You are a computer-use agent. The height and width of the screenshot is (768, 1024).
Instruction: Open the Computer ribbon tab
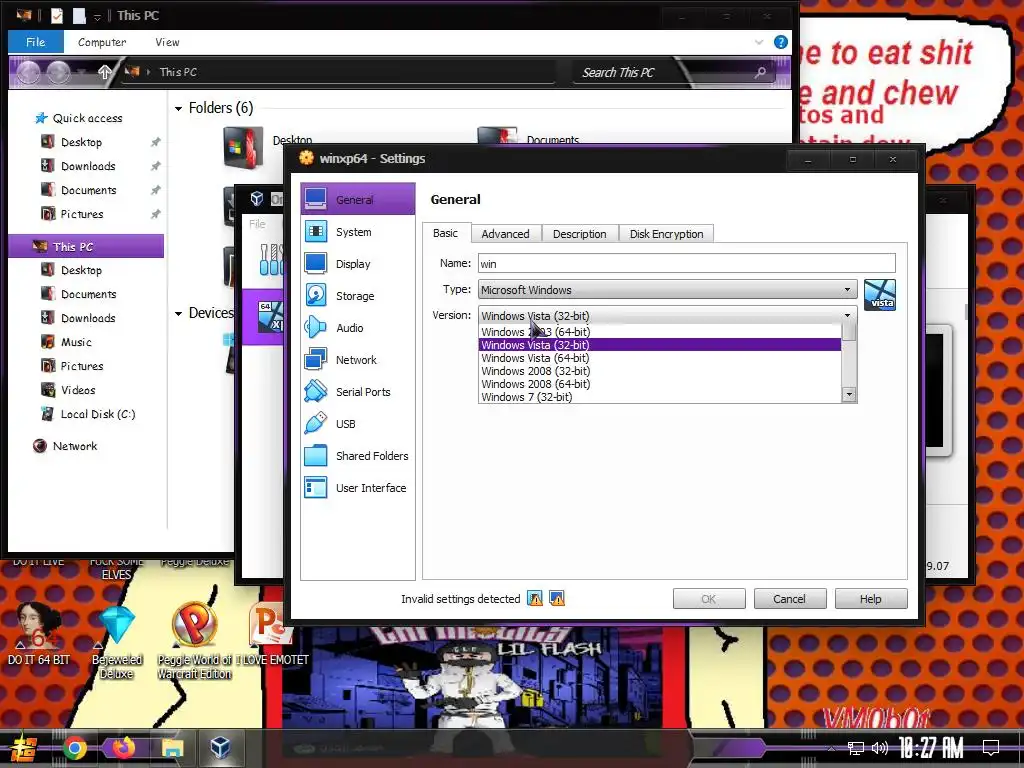[102, 42]
